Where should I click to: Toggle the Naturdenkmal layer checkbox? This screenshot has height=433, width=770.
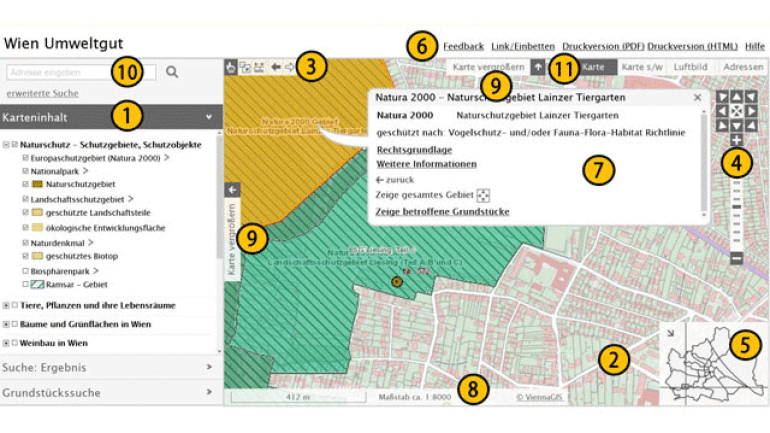pyautogui.click(x=25, y=242)
